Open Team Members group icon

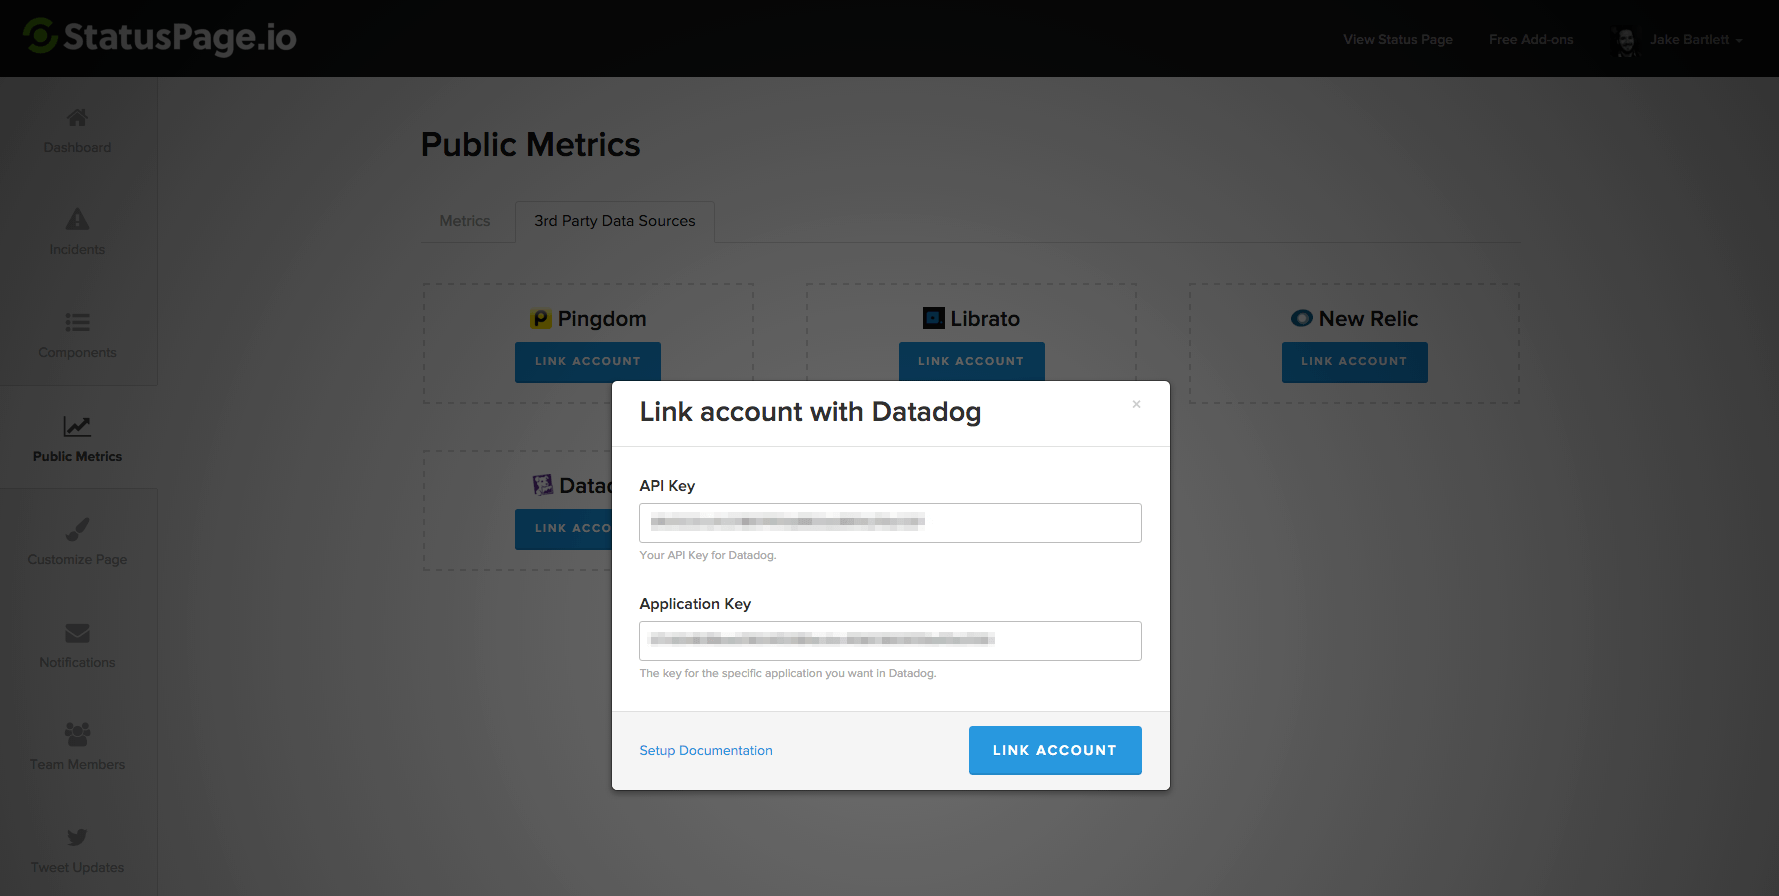tap(77, 734)
